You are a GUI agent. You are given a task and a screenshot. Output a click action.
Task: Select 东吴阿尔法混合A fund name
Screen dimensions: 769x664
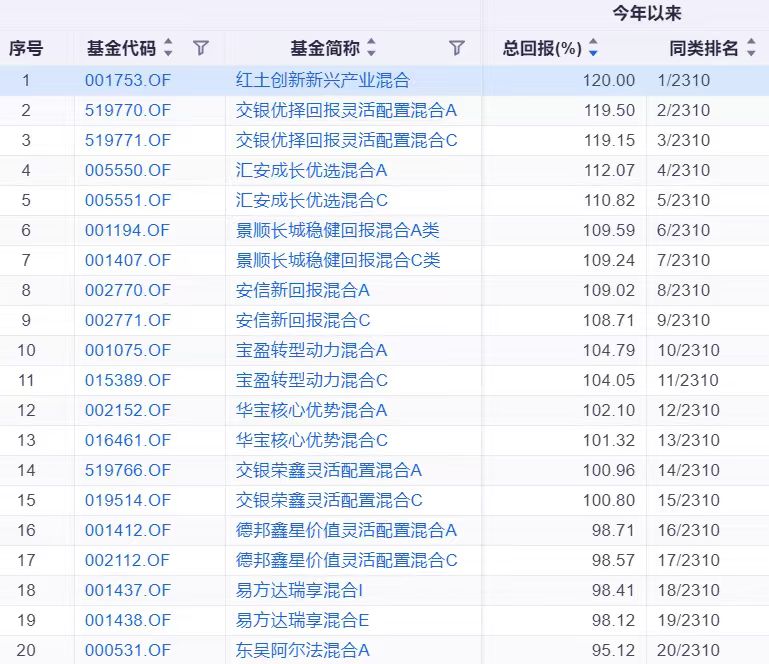click(x=302, y=650)
